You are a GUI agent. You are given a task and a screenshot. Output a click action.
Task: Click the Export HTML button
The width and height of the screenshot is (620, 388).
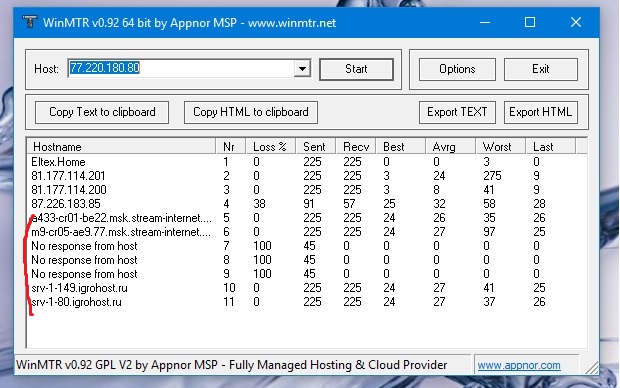[x=541, y=112]
